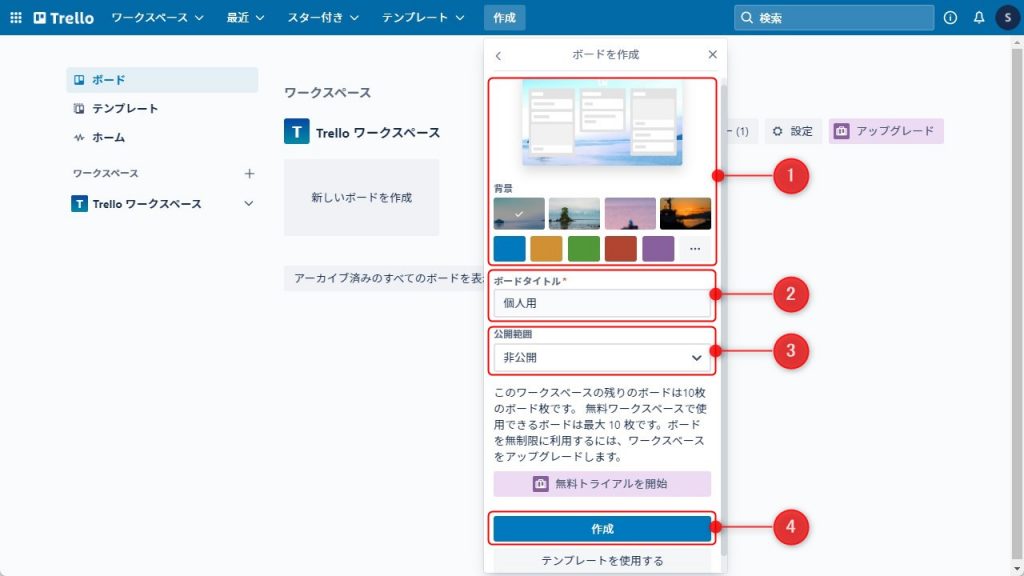Image resolution: width=1024 pixels, height=576 pixels.
Task: Open more backgrounds with the ellipsis button
Action: click(695, 249)
